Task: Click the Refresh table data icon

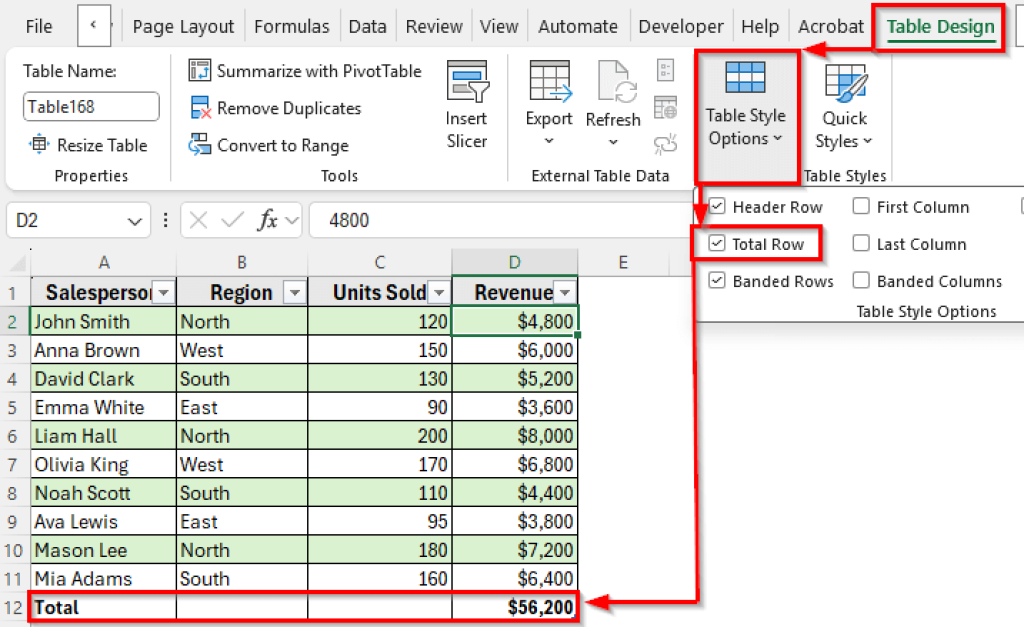Action: pos(612,82)
